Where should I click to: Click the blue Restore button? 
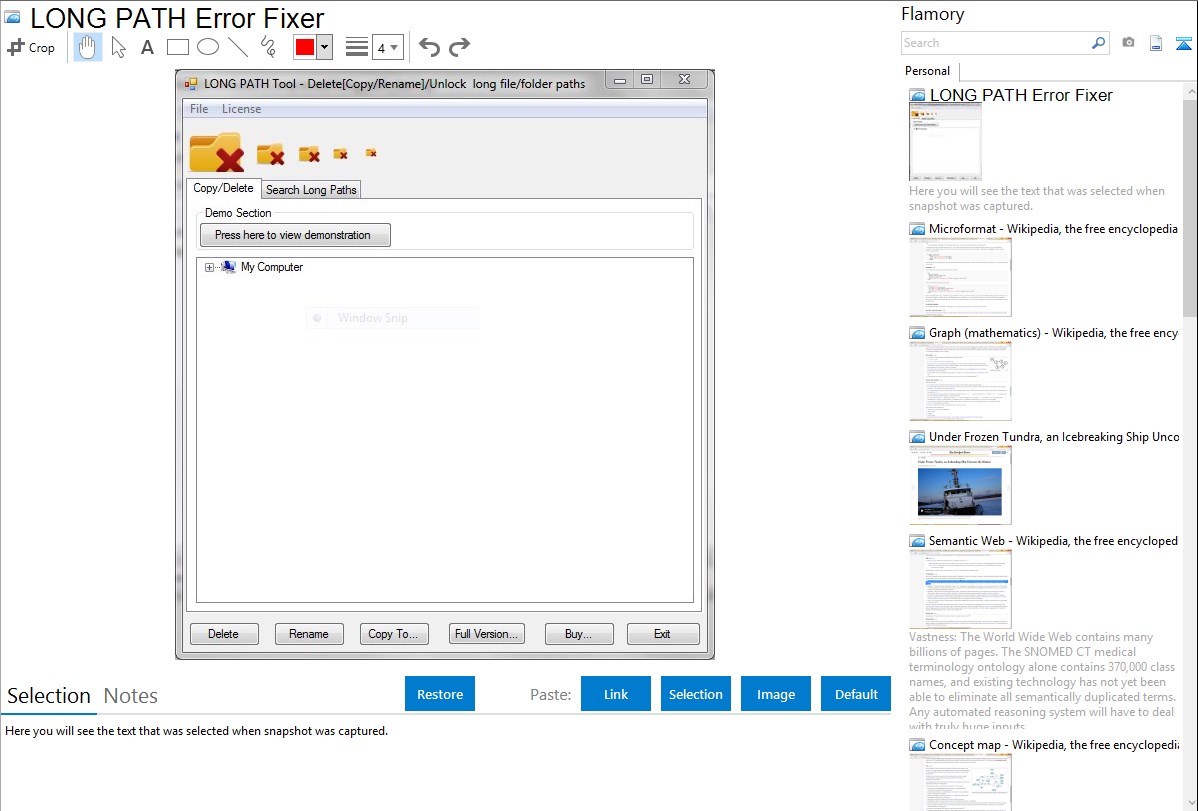(x=440, y=694)
